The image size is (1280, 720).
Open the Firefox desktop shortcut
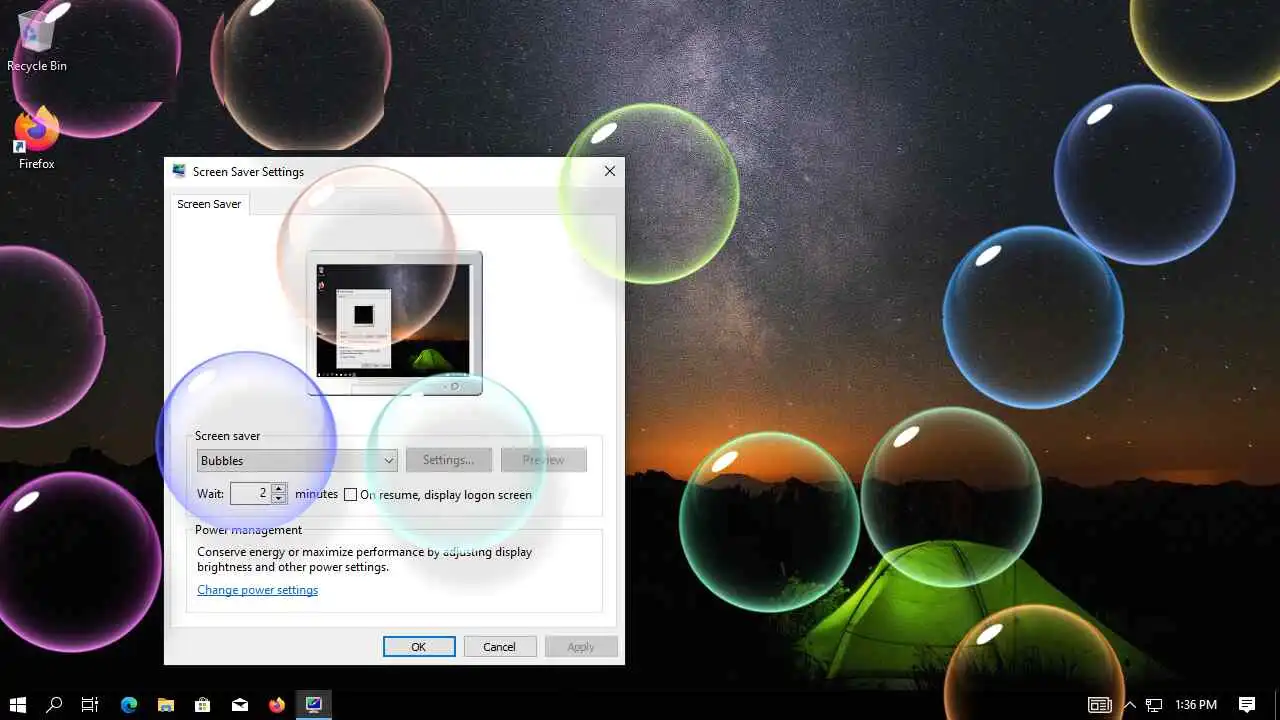[x=37, y=138]
